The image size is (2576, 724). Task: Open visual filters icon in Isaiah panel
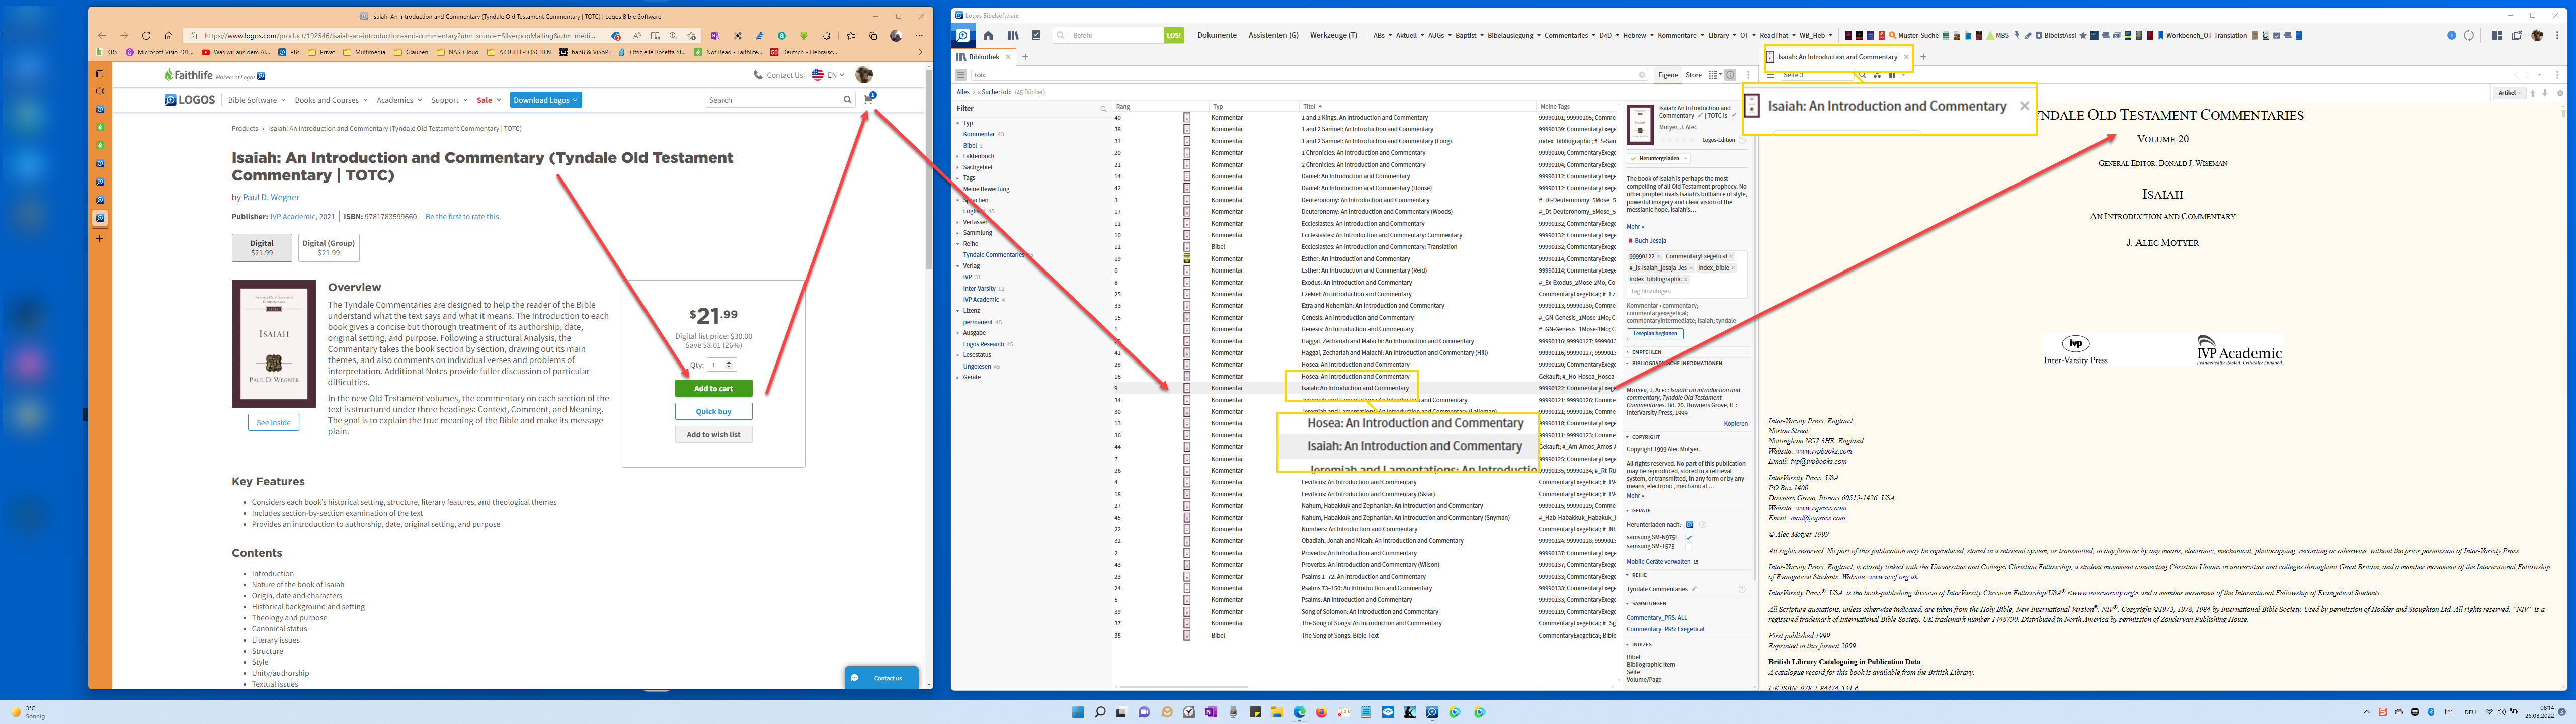[1877, 75]
